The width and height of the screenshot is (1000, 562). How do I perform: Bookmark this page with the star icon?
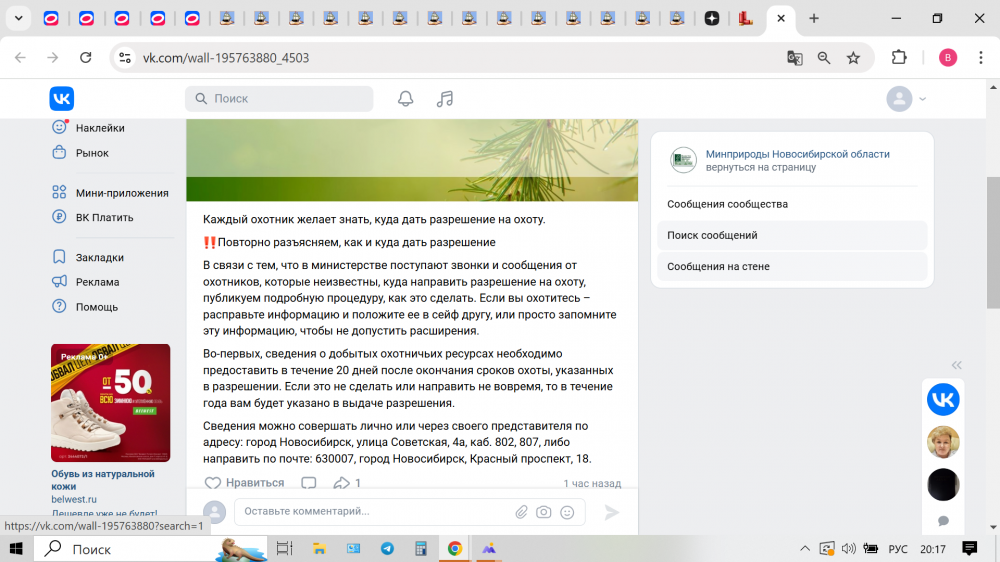[x=853, y=58]
